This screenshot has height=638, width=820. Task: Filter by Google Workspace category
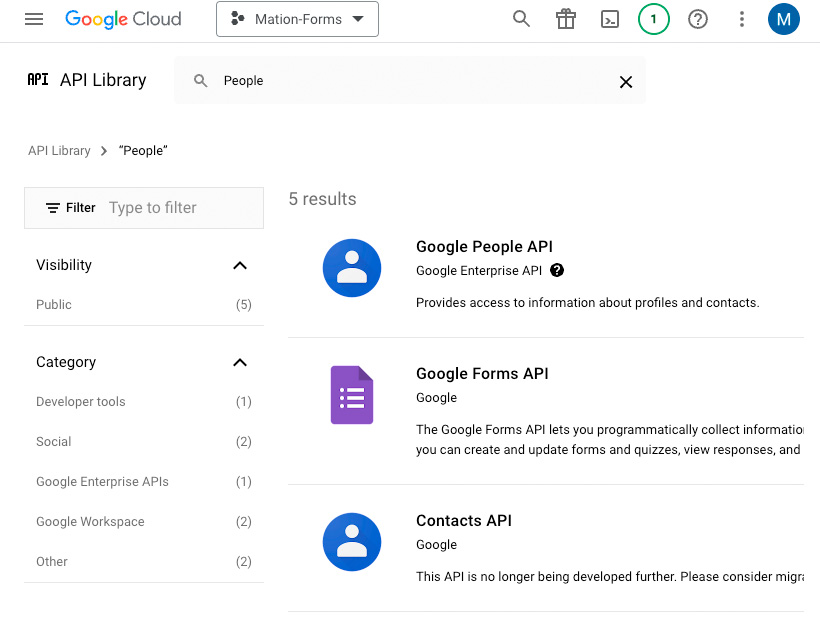144,522
